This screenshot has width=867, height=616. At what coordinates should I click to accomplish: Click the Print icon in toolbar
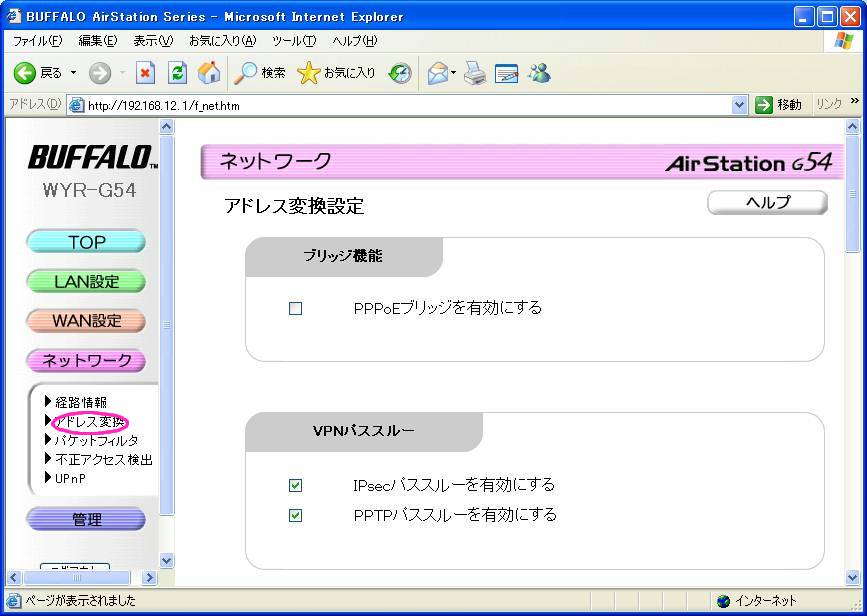click(x=474, y=73)
